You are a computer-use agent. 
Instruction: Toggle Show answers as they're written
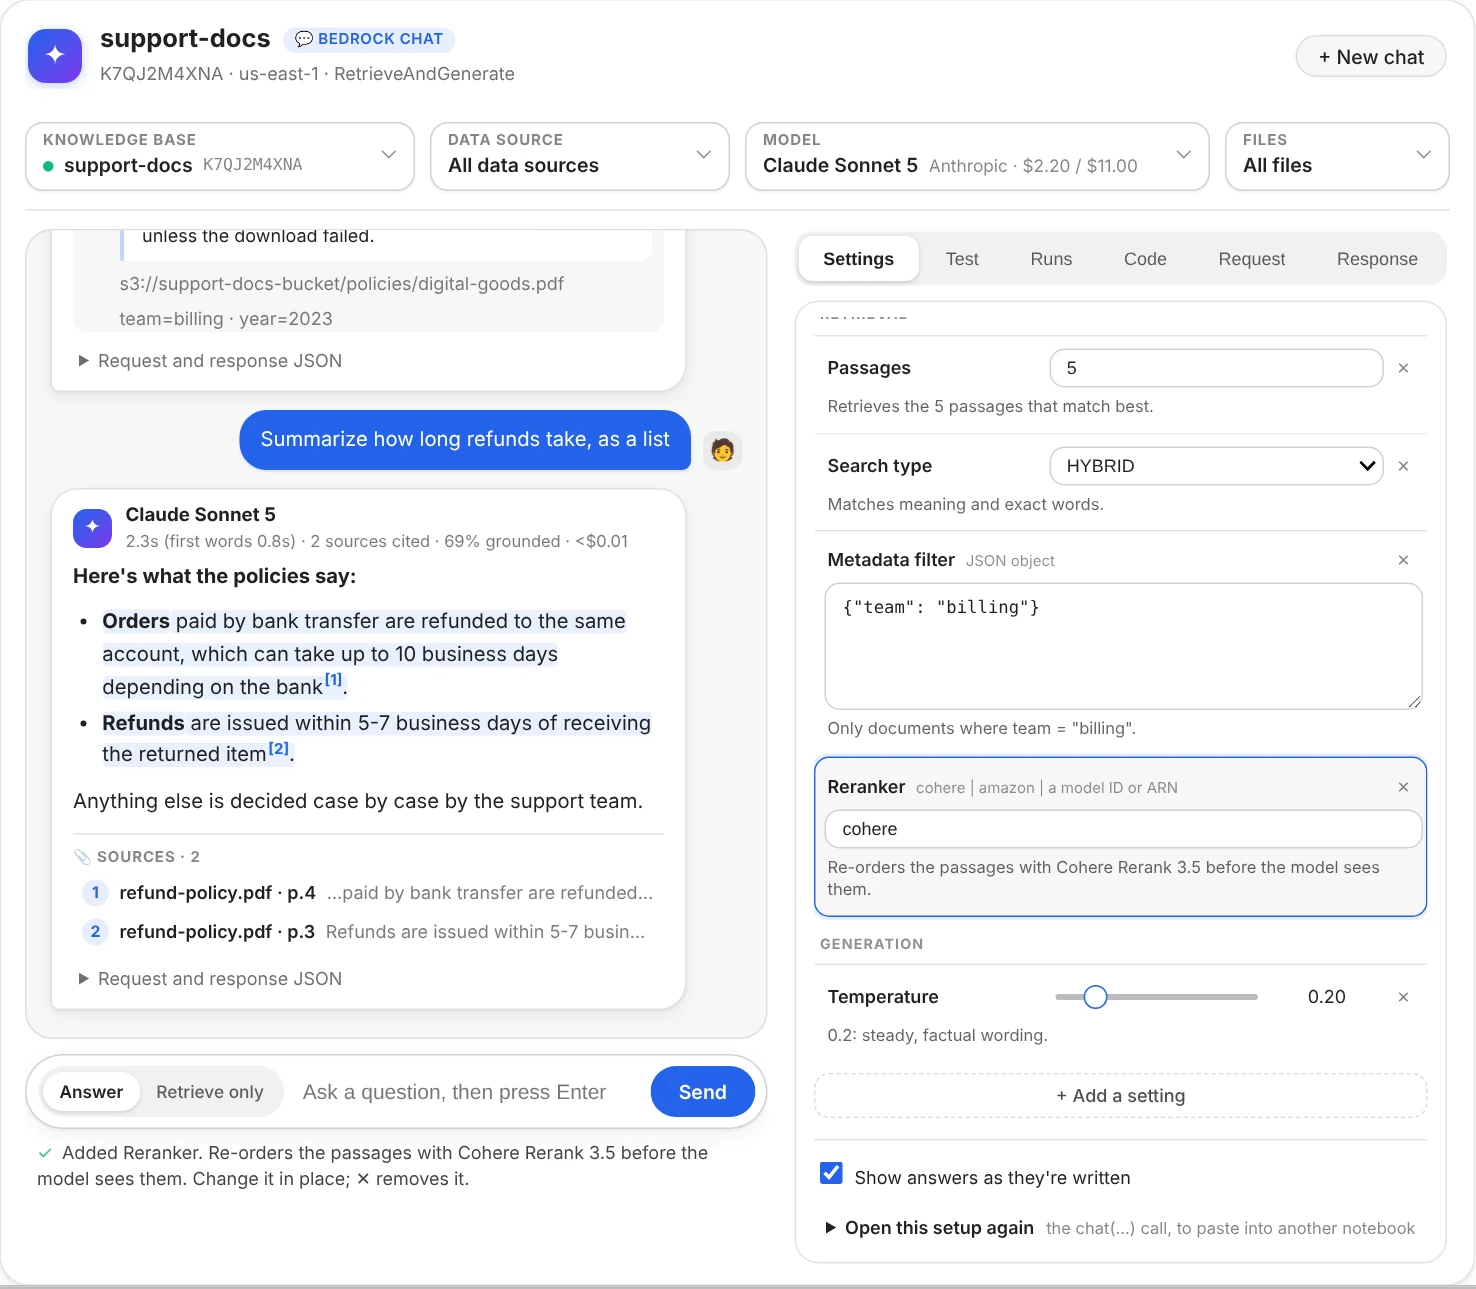point(831,1173)
